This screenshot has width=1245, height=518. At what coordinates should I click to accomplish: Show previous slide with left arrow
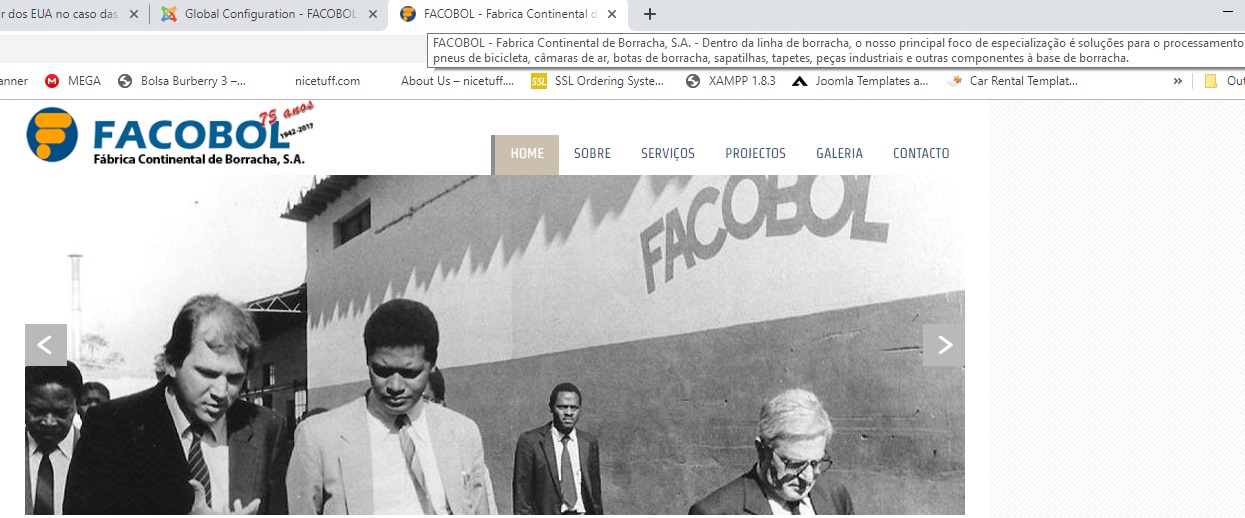pos(46,345)
